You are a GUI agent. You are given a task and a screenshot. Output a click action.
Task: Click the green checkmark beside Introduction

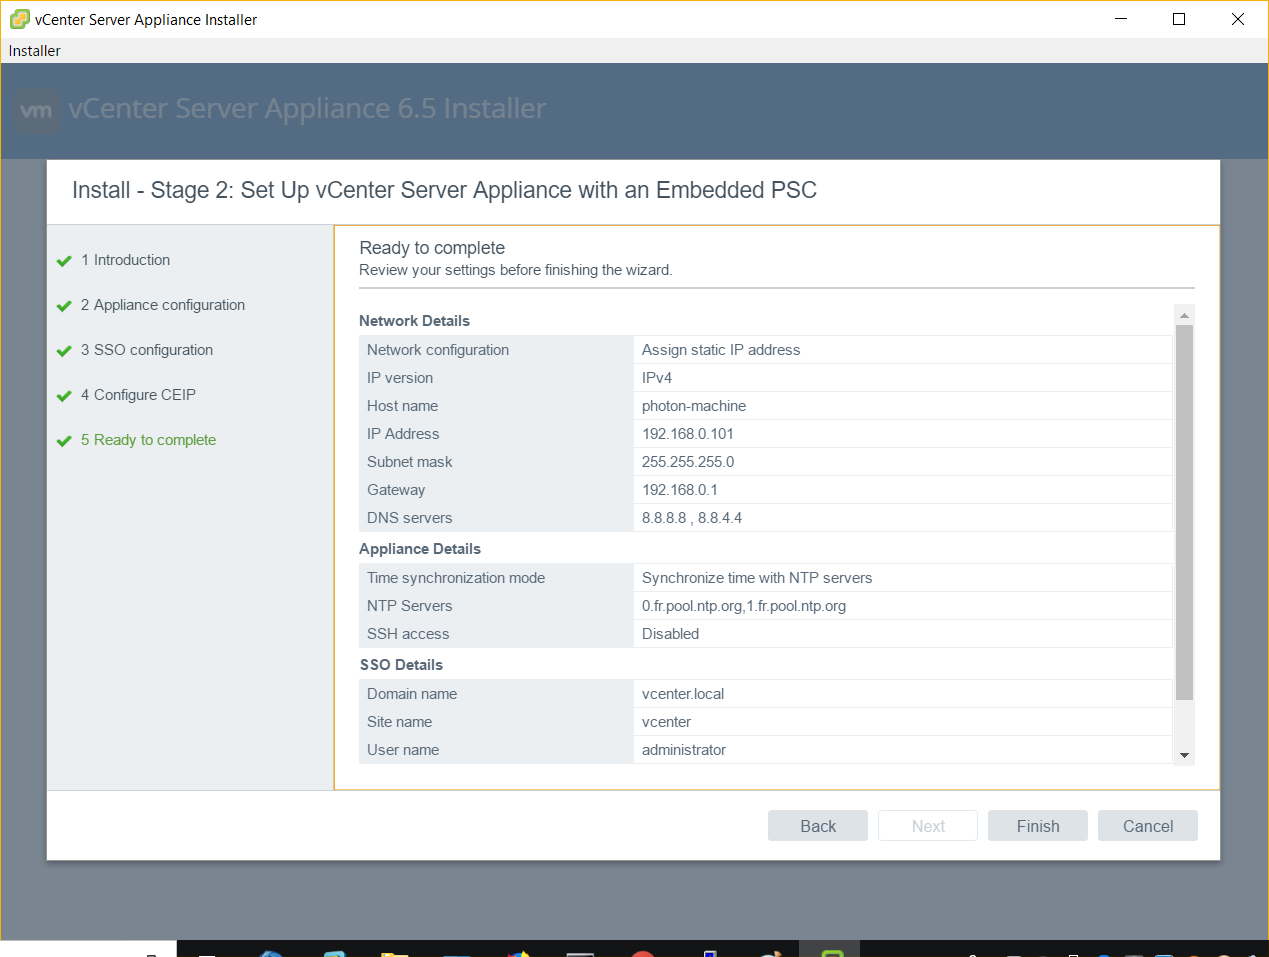(64, 261)
